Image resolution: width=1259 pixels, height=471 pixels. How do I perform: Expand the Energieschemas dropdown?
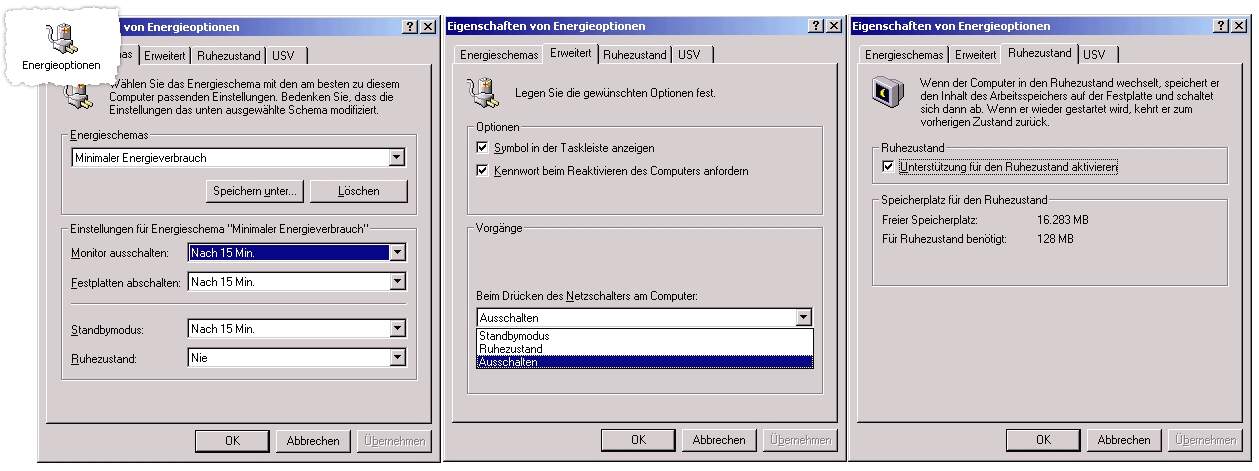pos(397,158)
